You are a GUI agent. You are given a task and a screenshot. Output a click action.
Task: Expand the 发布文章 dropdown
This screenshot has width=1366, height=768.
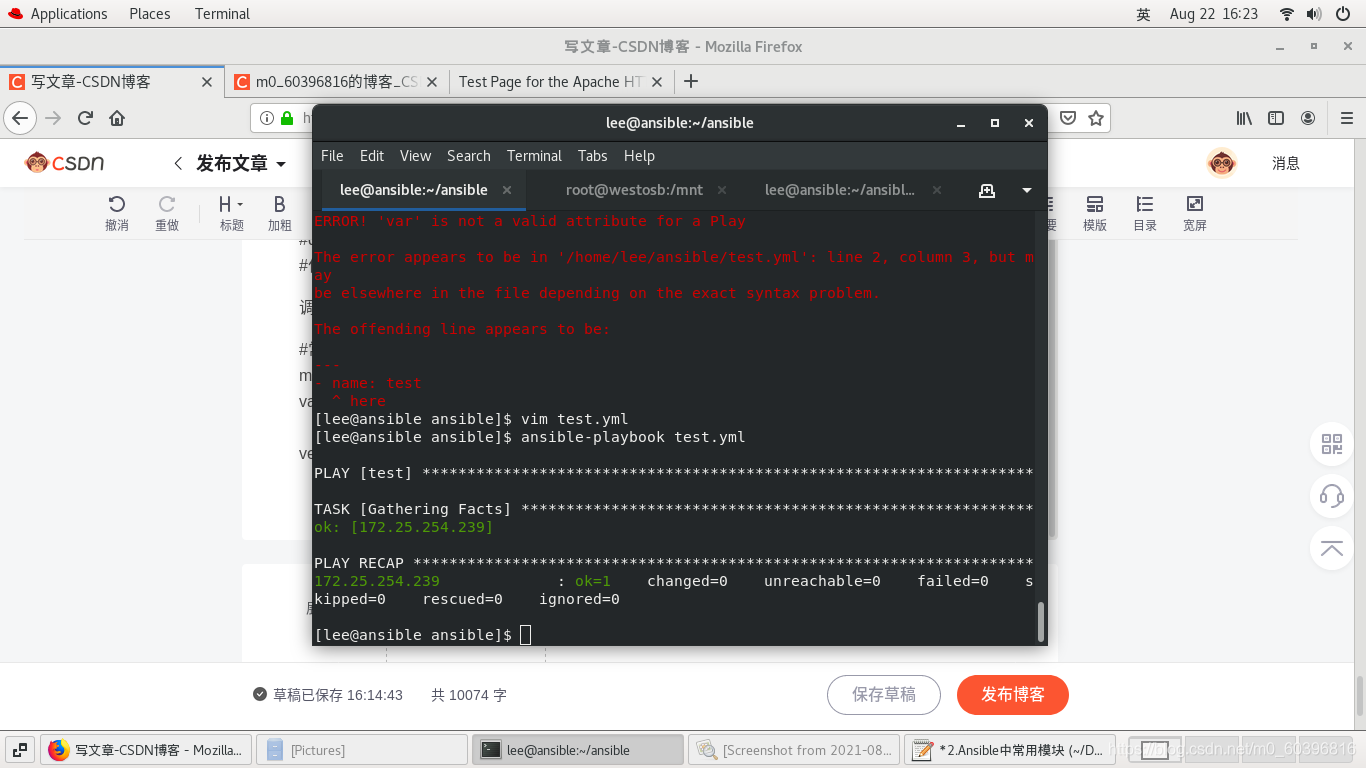click(281, 164)
